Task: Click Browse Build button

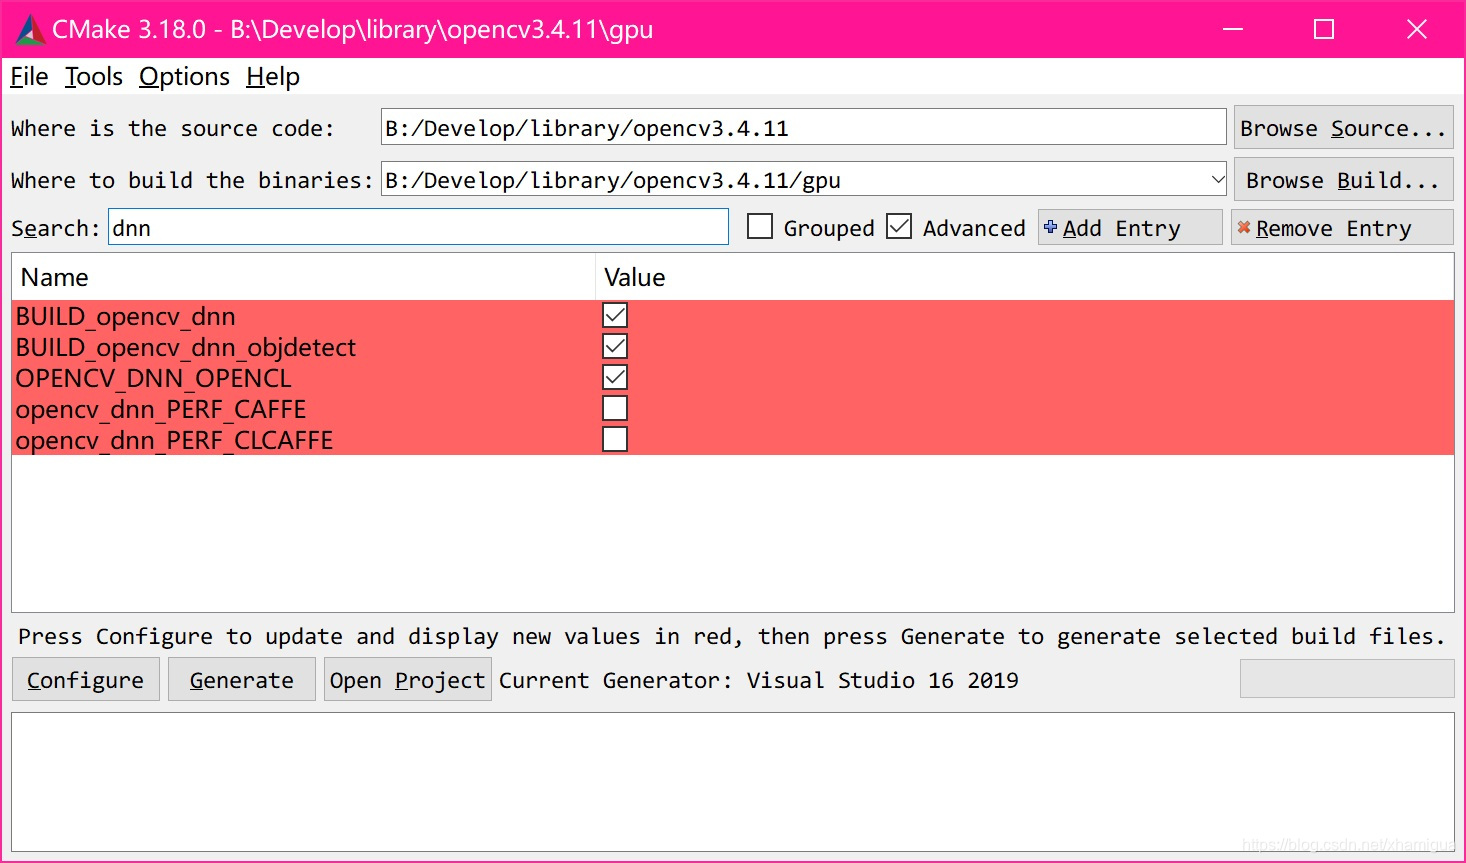Action: [x=1343, y=180]
